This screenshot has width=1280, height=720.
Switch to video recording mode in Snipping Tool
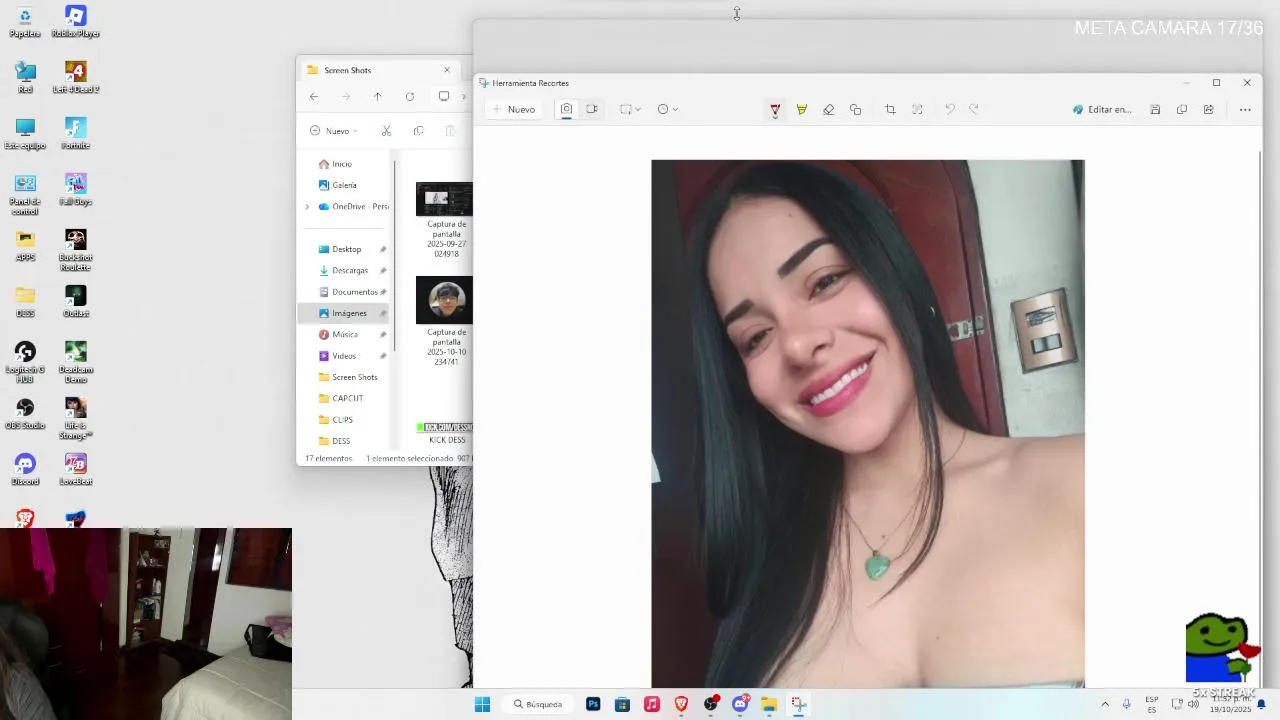click(592, 109)
